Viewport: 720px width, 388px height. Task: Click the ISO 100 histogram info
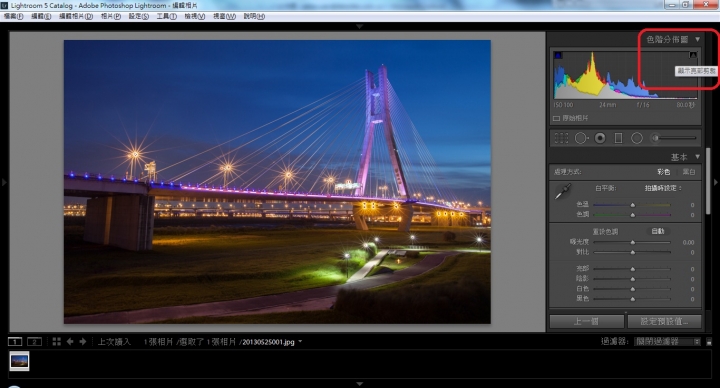tap(563, 105)
